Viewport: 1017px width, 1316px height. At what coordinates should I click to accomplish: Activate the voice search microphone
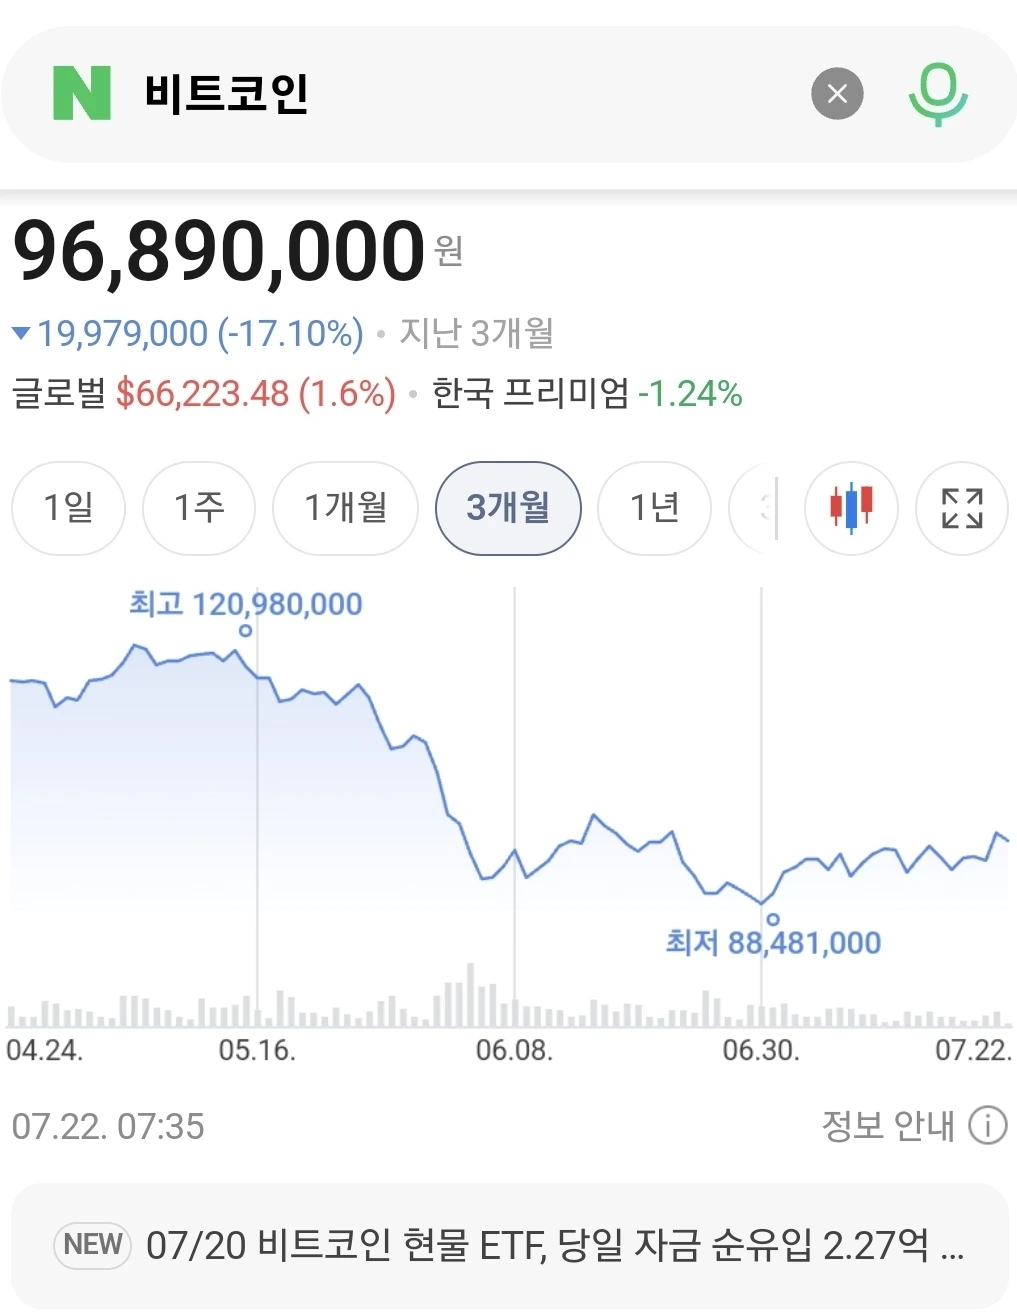938,94
